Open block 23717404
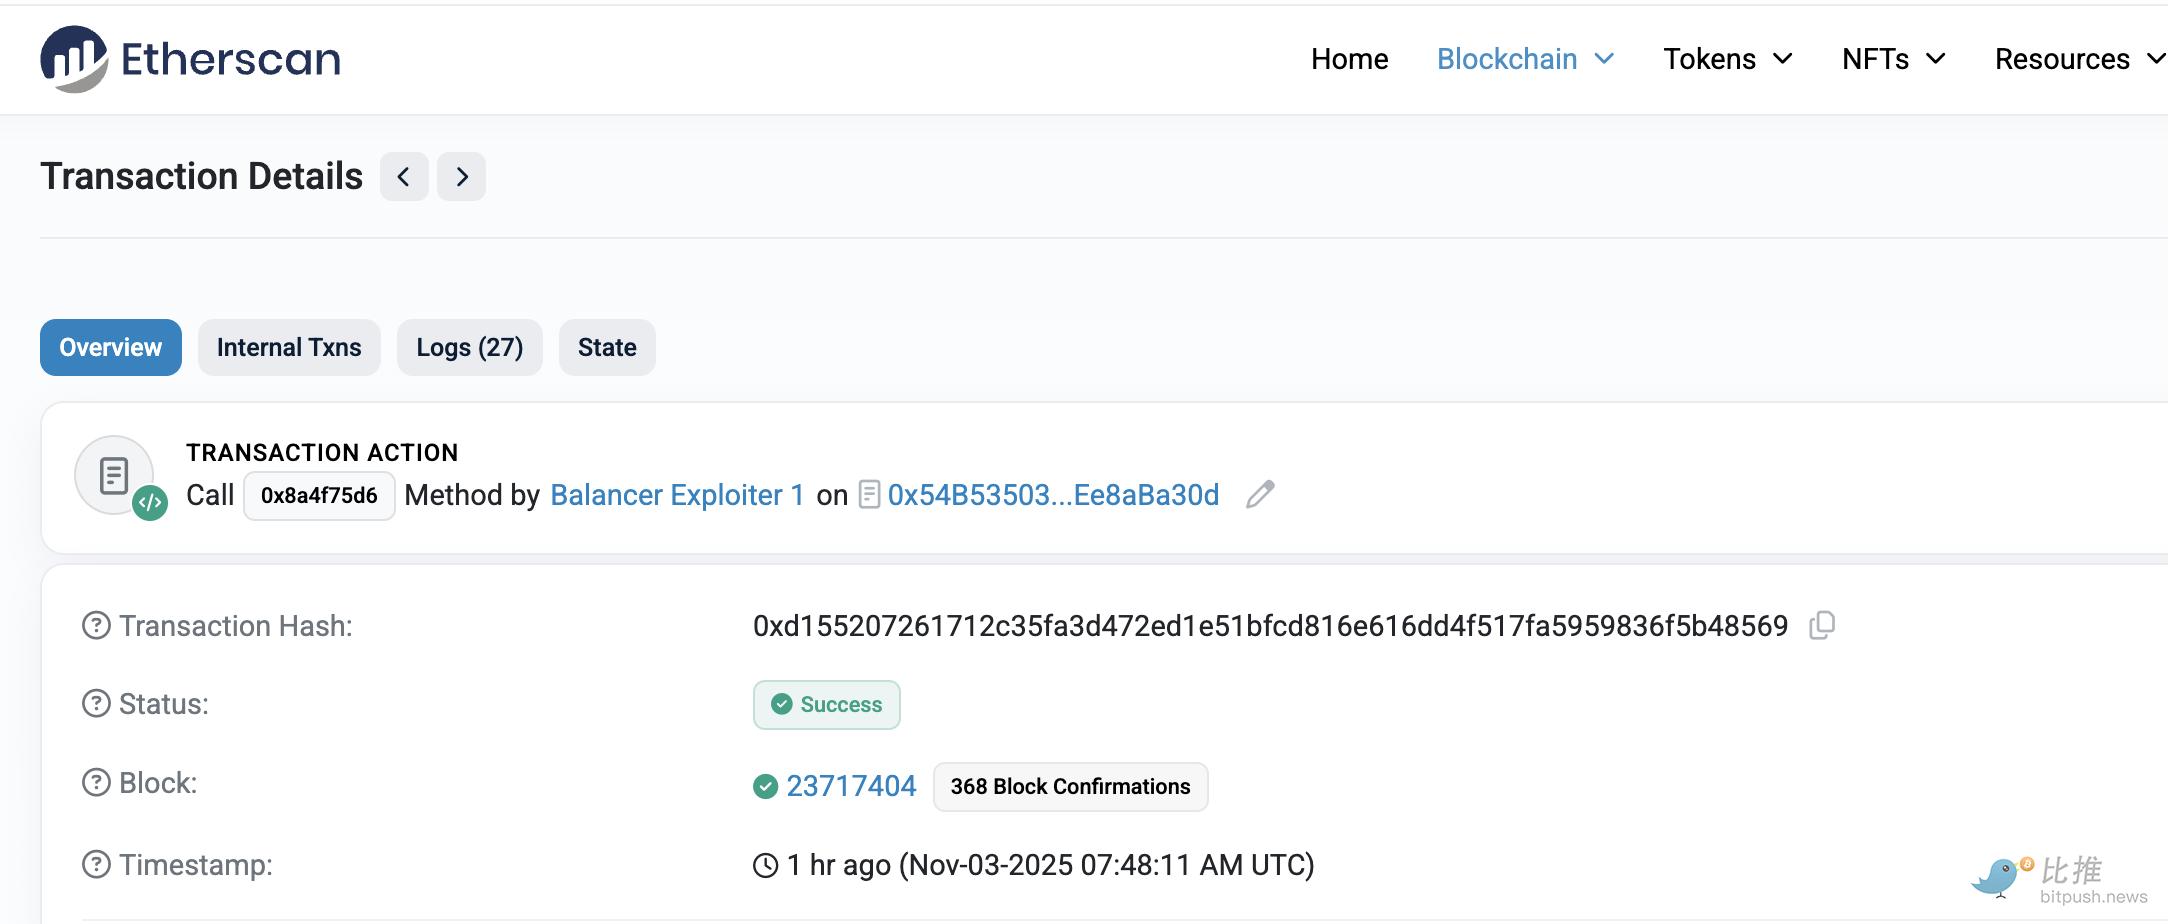Screen dimensions: 2168x924 (851, 786)
